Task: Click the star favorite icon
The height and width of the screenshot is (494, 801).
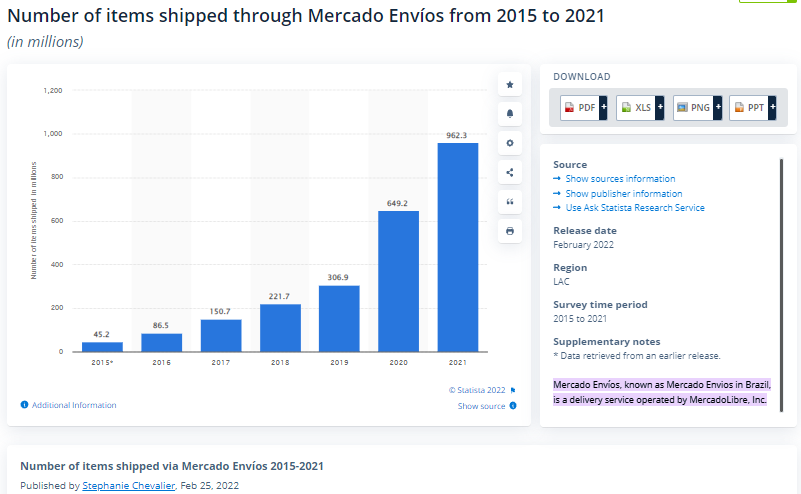Action: pyautogui.click(x=510, y=85)
